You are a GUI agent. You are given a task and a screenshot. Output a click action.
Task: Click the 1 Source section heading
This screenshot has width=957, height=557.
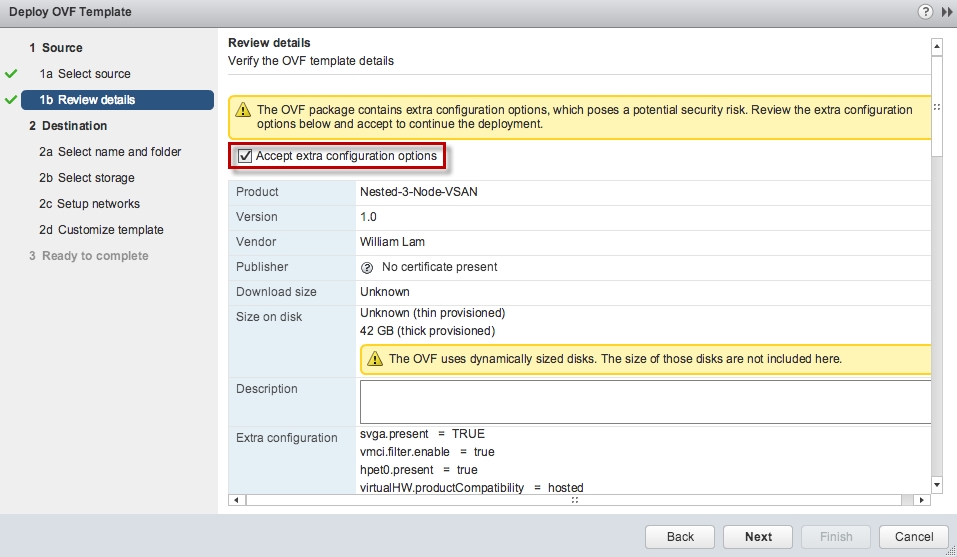(56, 48)
